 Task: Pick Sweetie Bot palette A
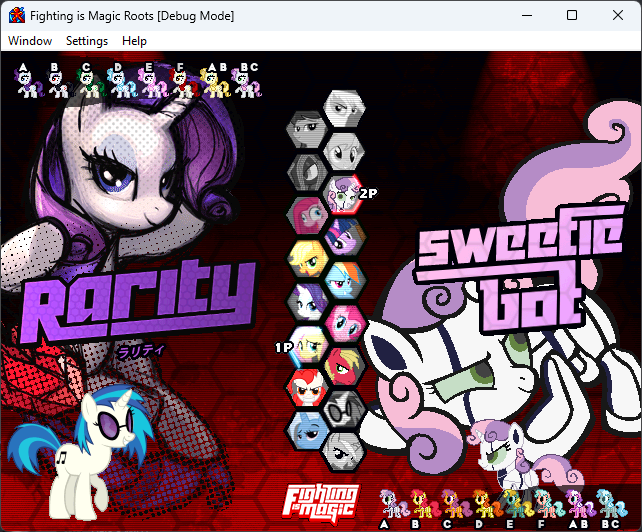click(x=393, y=508)
